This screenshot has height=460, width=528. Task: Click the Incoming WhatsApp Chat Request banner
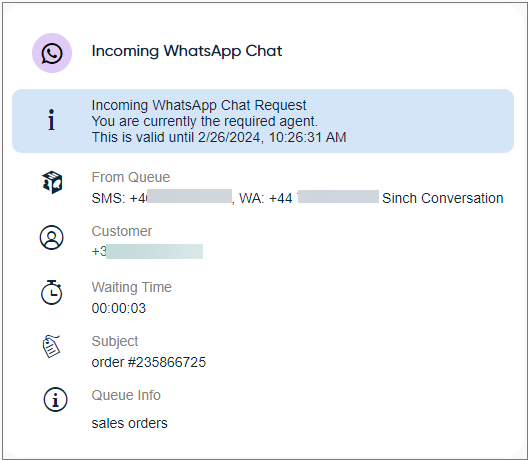[x=263, y=121]
